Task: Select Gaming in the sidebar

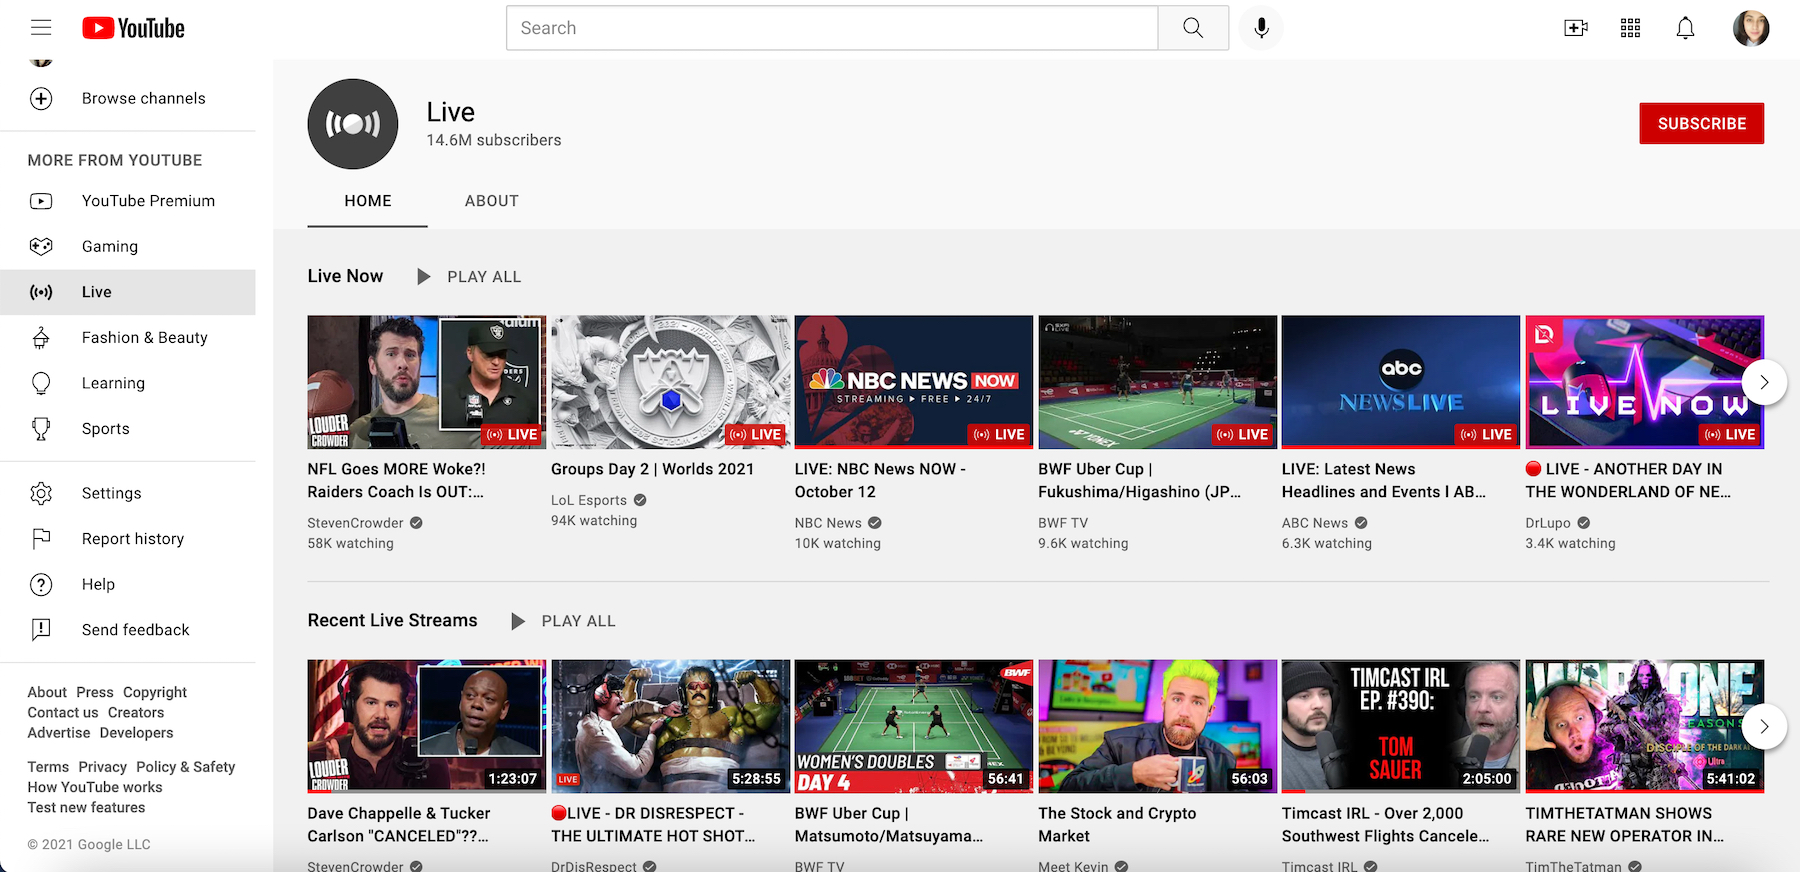Action: point(128,246)
